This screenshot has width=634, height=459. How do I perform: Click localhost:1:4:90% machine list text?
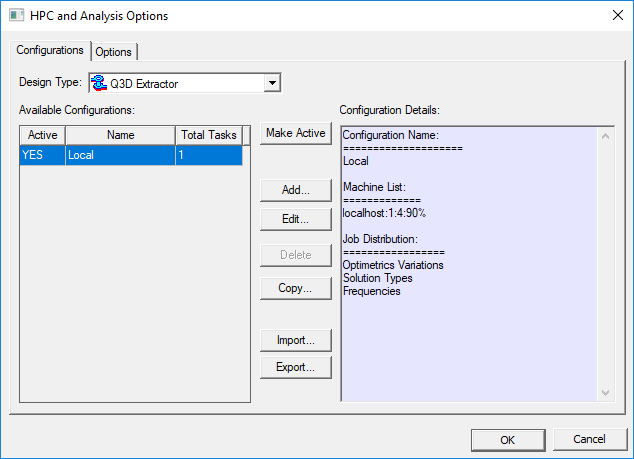pos(384,213)
